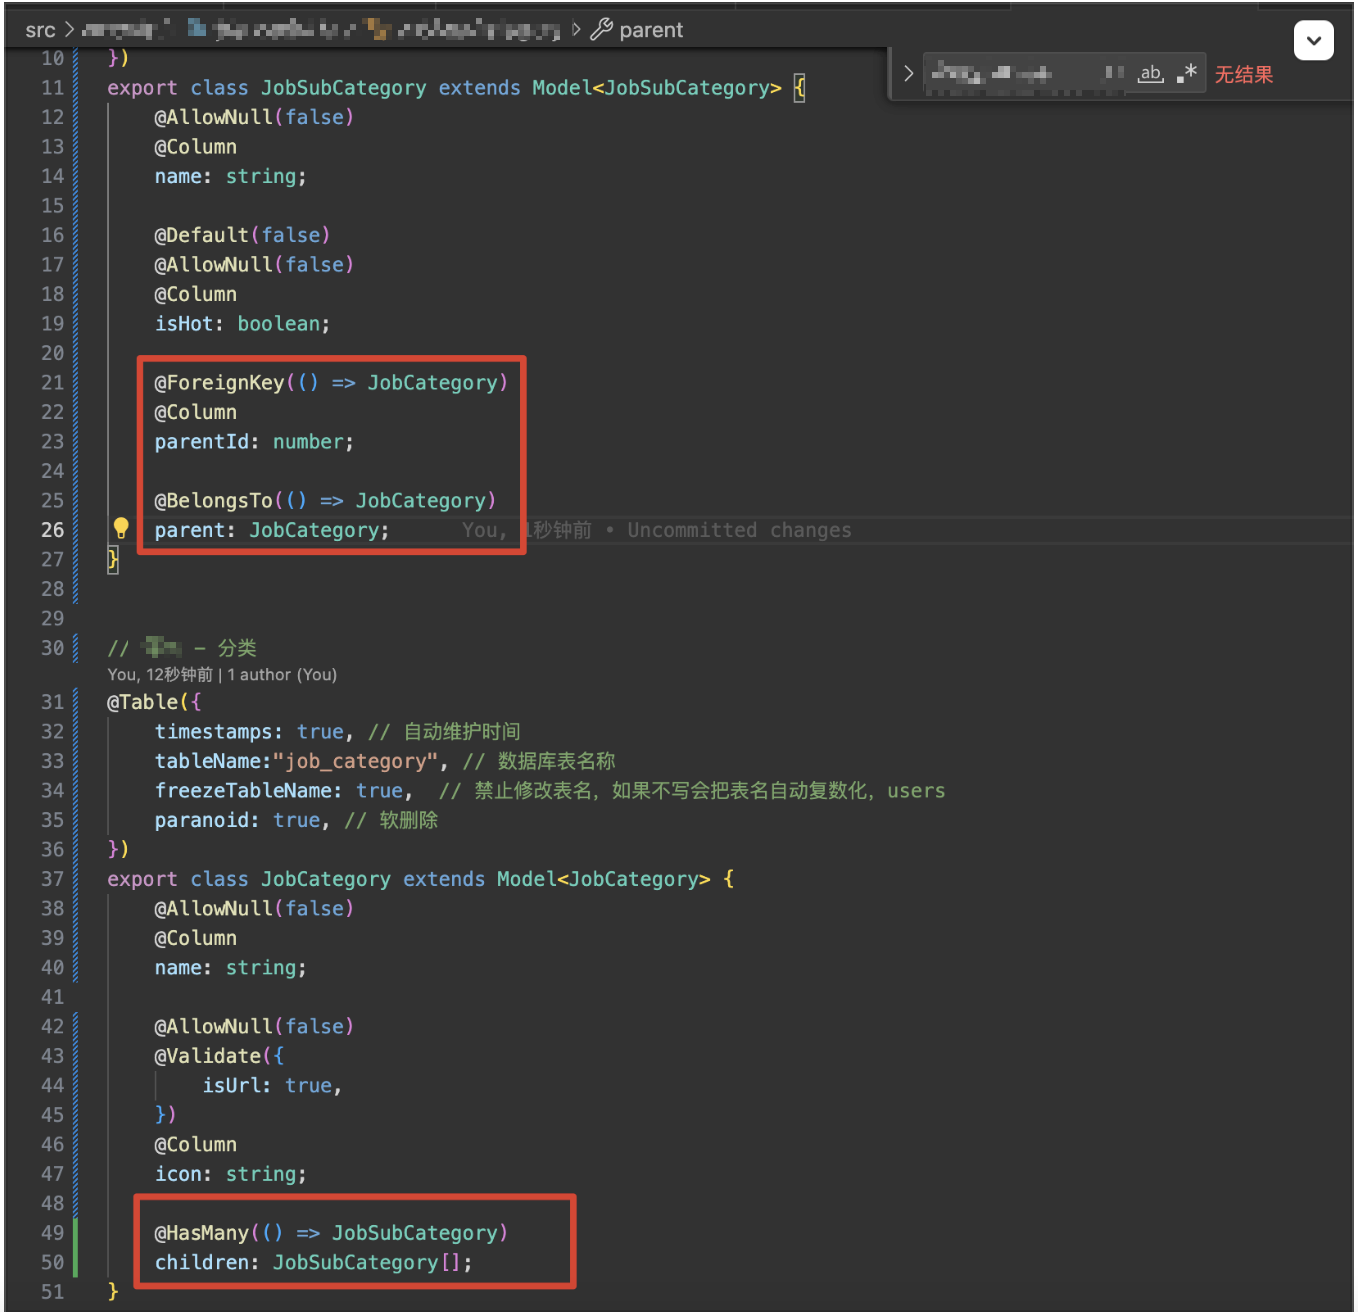The image size is (1358, 1312).
Task: Click "users" word in comment on line 34
Action: click(x=916, y=791)
